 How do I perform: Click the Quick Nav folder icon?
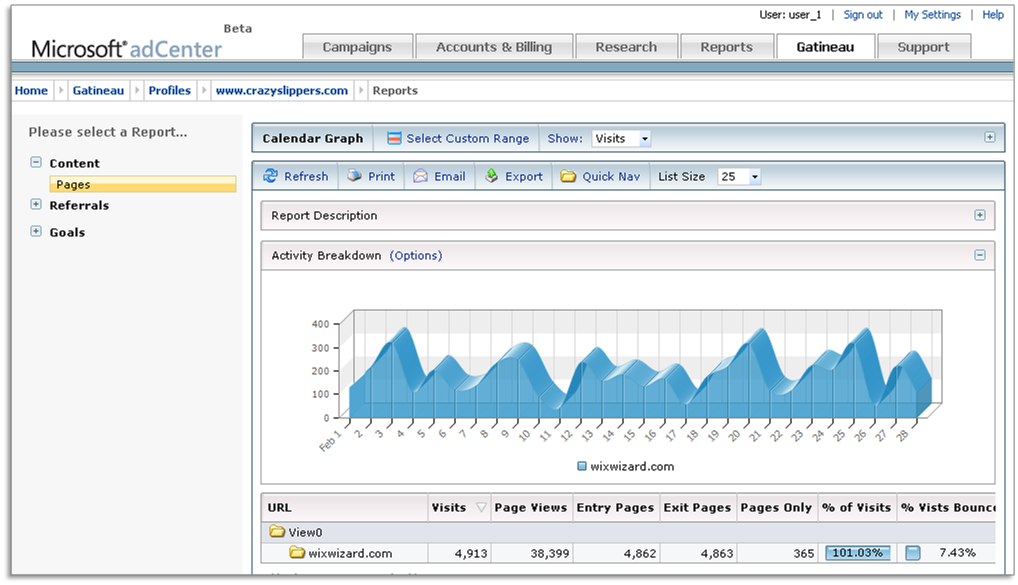568,176
